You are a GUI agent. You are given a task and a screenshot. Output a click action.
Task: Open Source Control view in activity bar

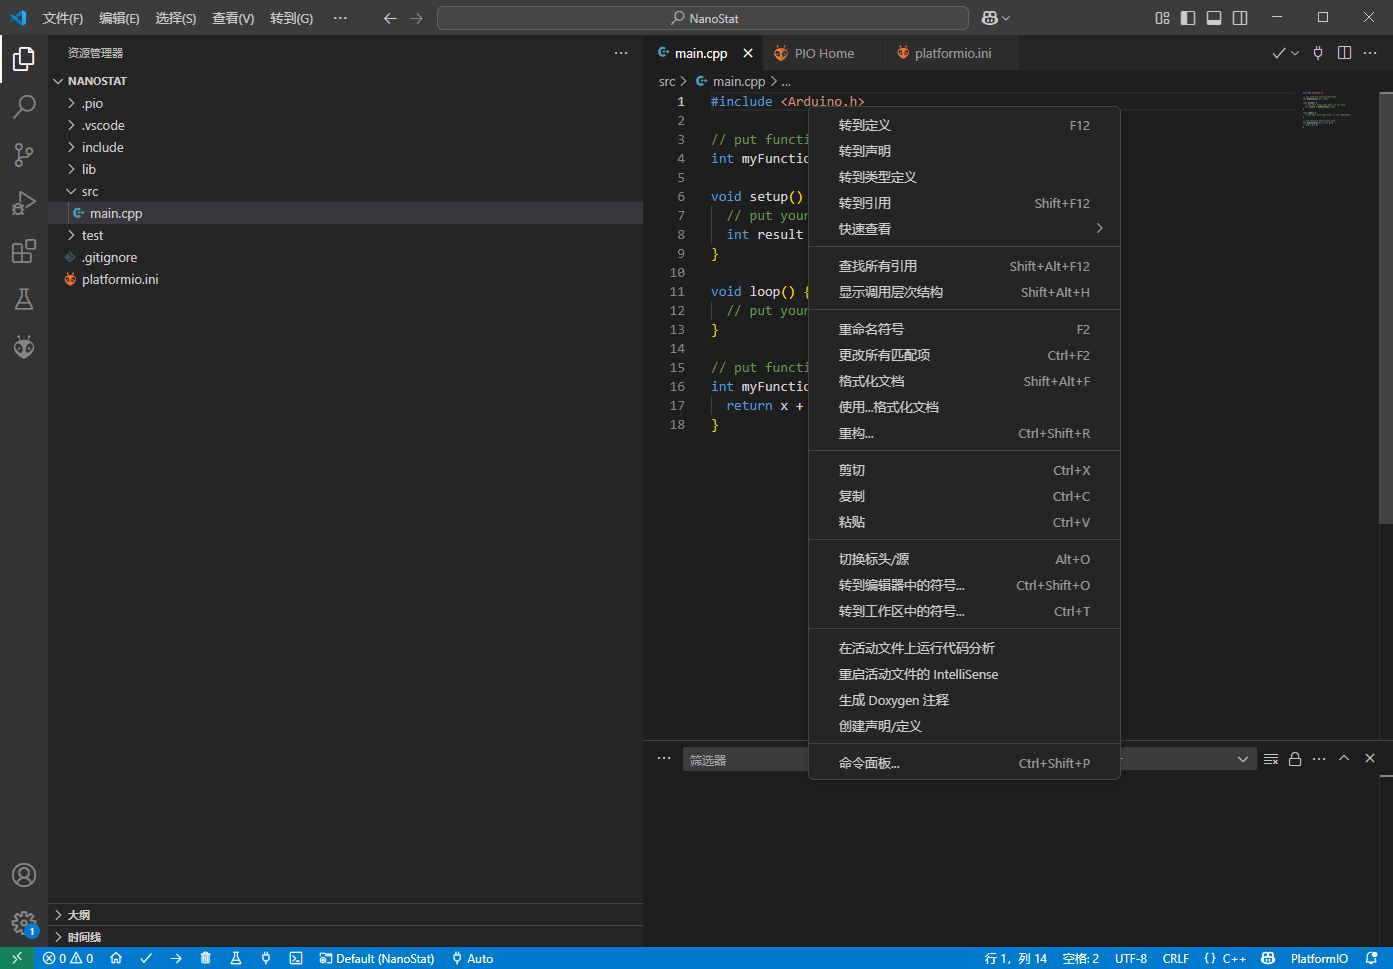[24, 155]
